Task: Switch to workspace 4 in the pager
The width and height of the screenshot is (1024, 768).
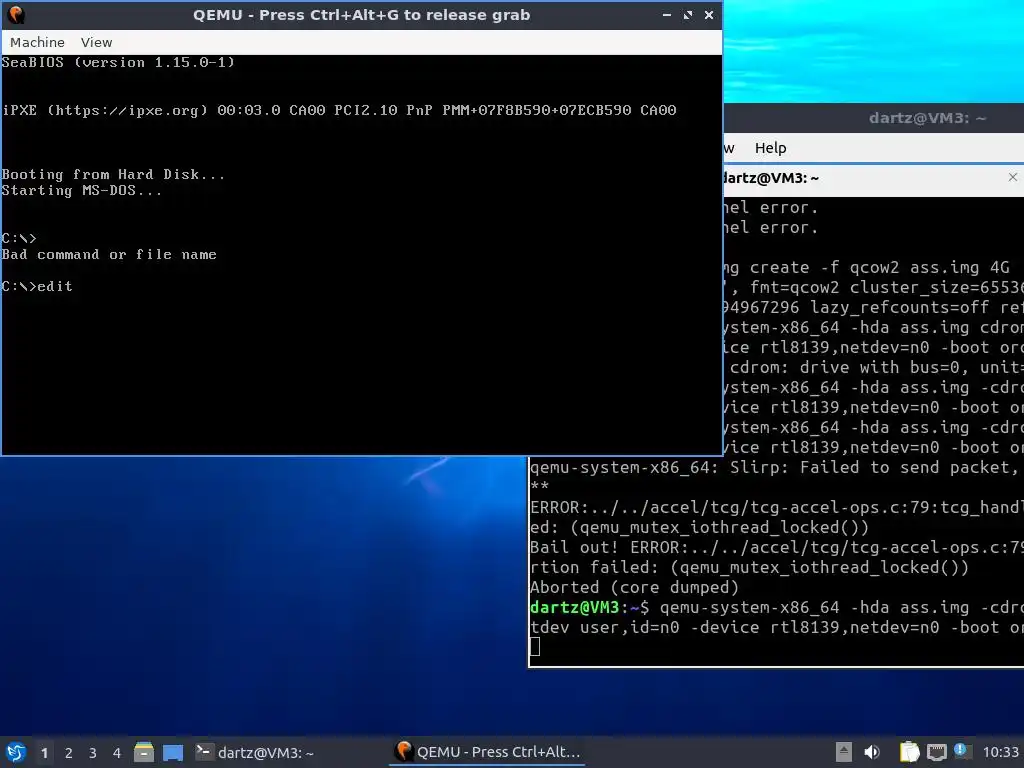Action: (x=117, y=753)
